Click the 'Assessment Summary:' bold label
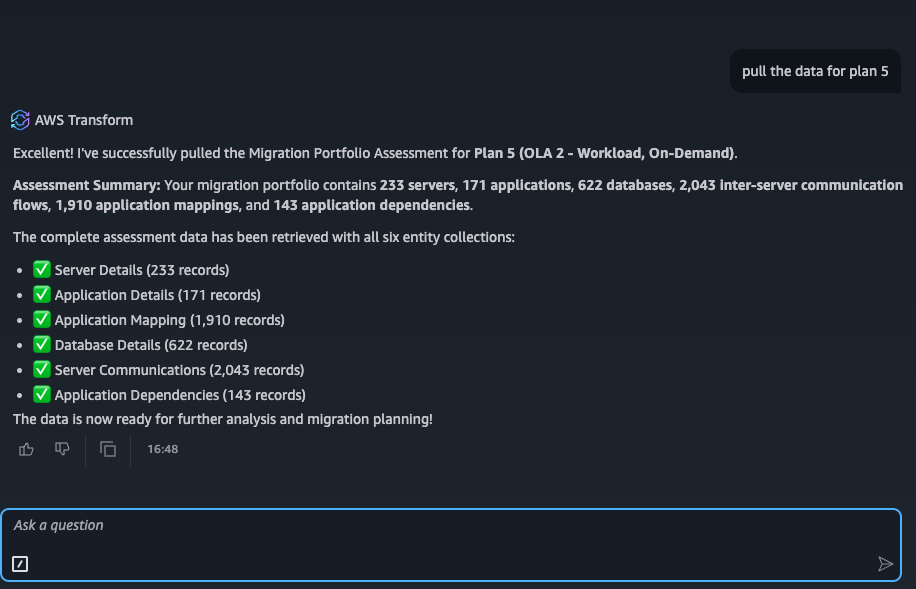The image size is (916, 589). click(86, 185)
